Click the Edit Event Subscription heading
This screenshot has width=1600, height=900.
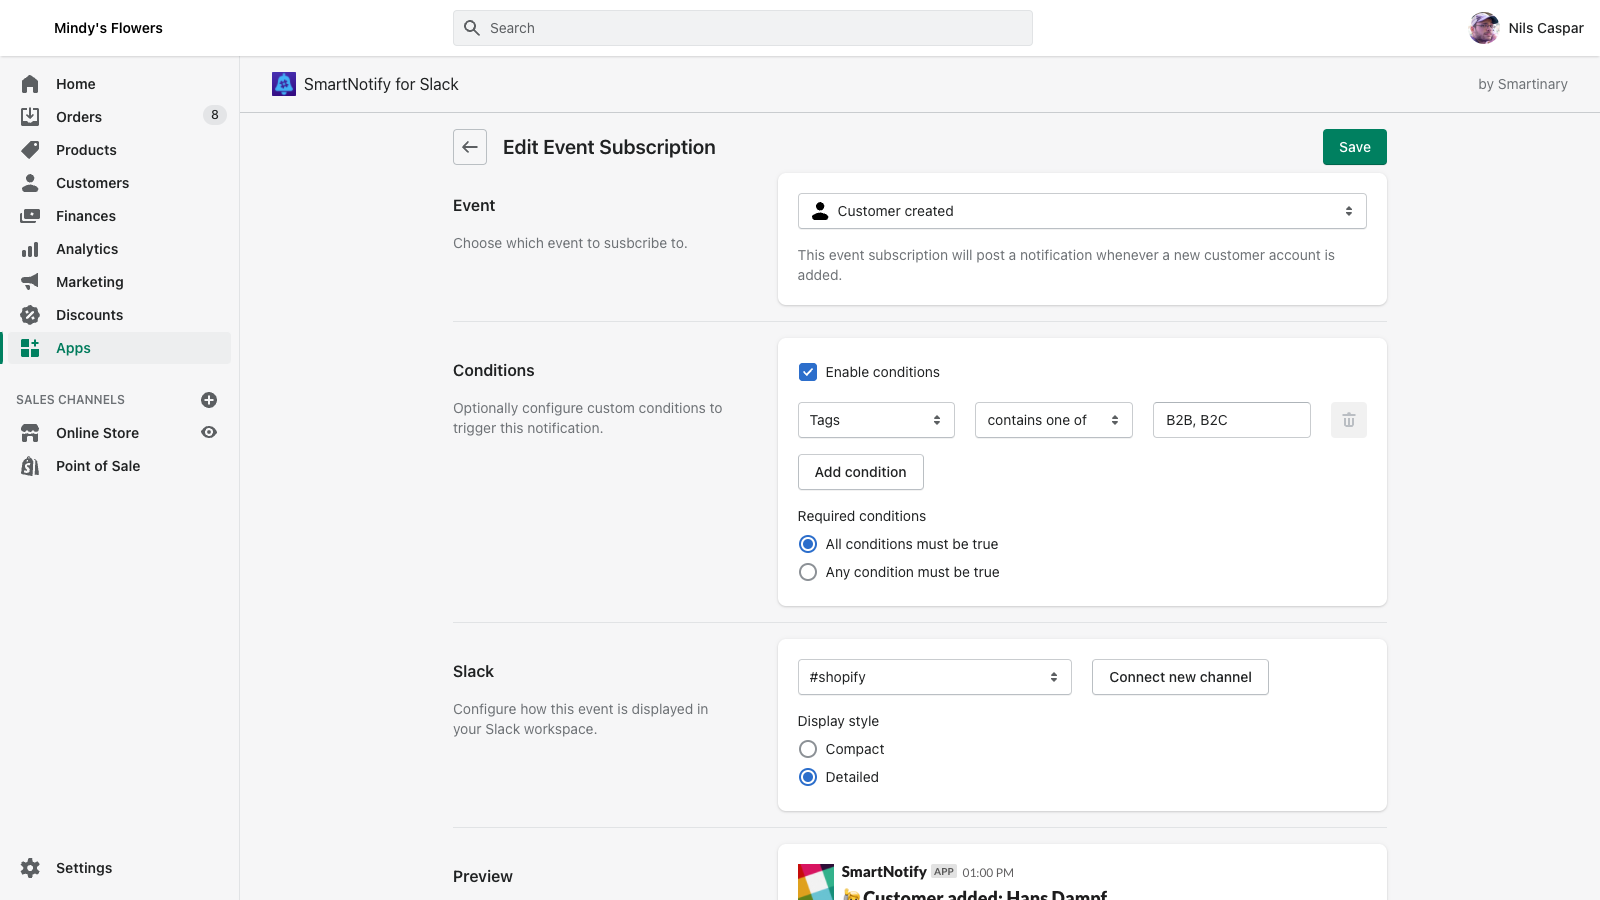[x=609, y=147]
